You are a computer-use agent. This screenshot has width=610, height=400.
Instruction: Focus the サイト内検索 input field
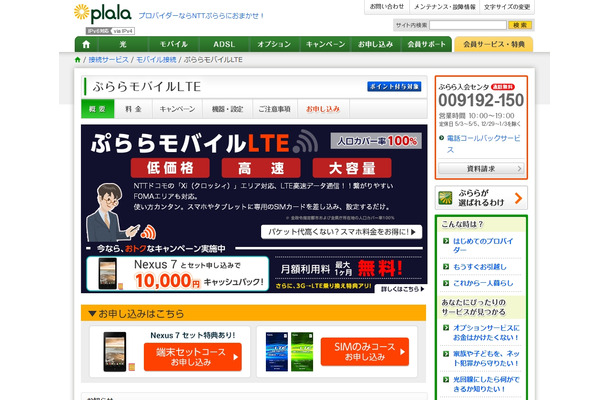click(468, 25)
